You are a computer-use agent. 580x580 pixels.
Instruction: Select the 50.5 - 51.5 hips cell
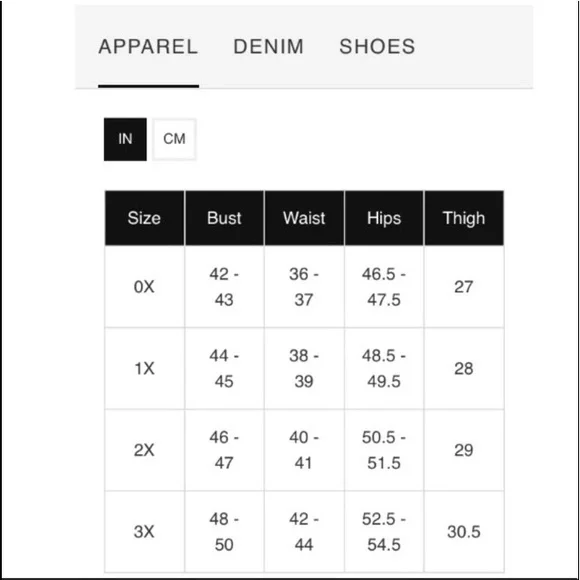(x=384, y=450)
